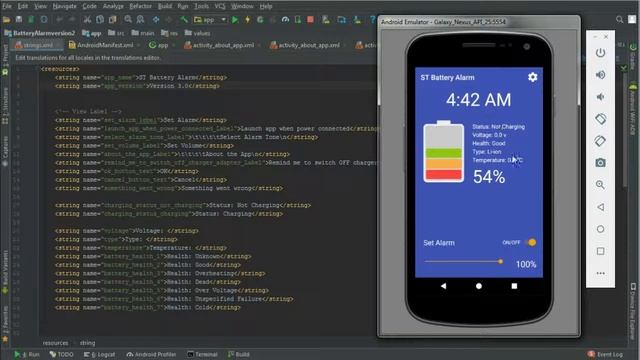Click the Paste icon in toolbar

coord(112,19)
